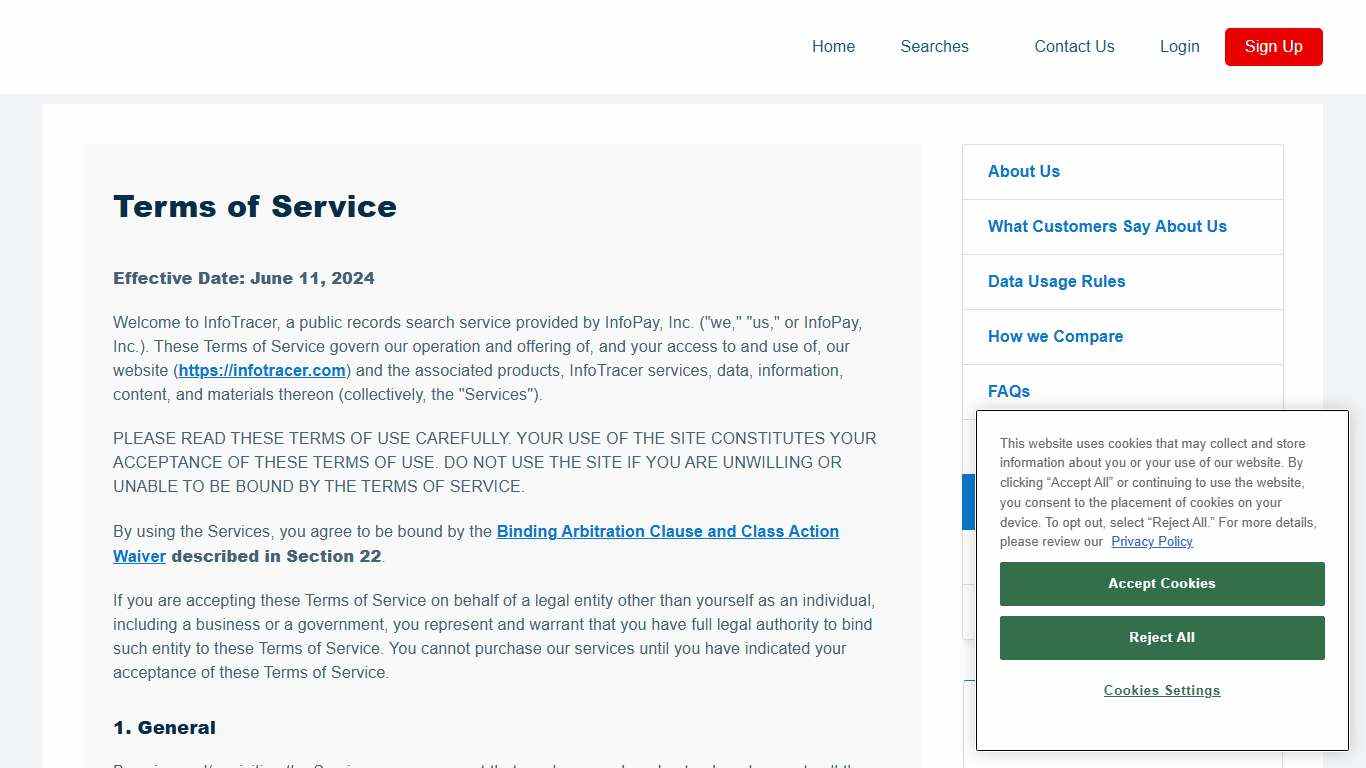The height and width of the screenshot is (768, 1366).
Task: Open the Cookies Settings panel
Action: pos(1162,690)
